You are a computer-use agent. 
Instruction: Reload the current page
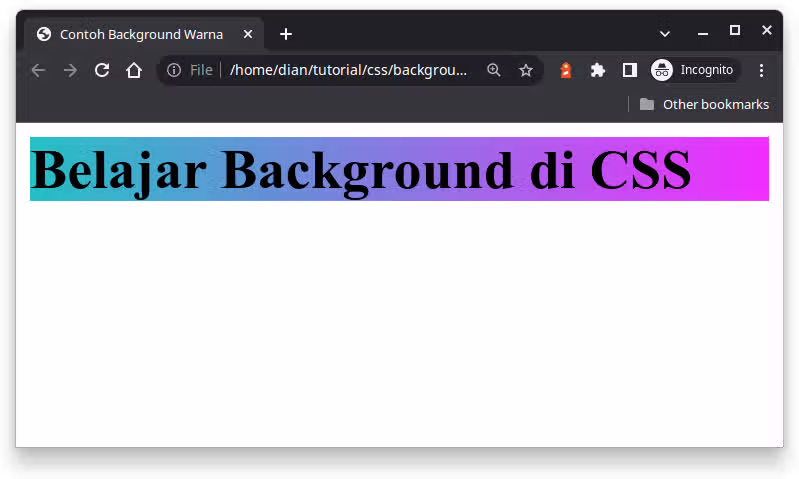pyautogui.click(x=102, y=70)
